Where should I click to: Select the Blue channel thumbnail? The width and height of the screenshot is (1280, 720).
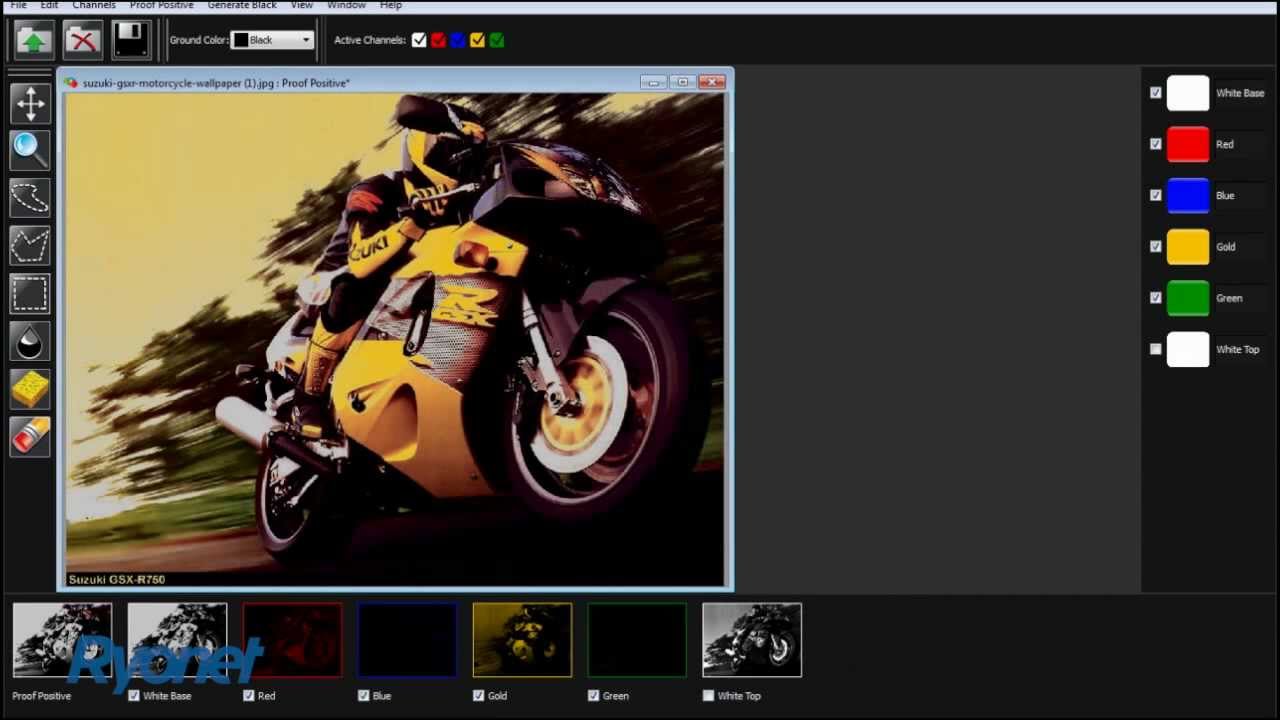tap(407, 640)
